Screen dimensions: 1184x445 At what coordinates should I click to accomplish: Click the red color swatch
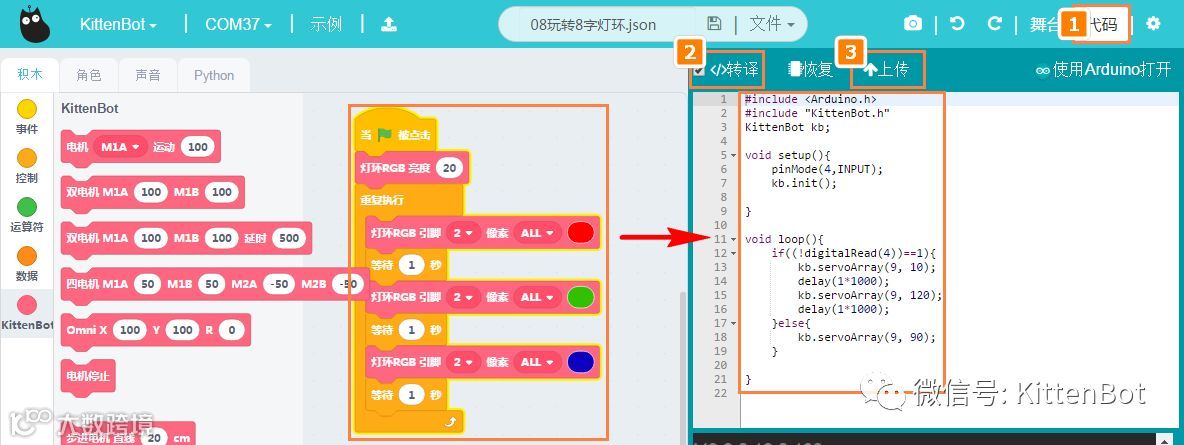(x=580, y=232)
